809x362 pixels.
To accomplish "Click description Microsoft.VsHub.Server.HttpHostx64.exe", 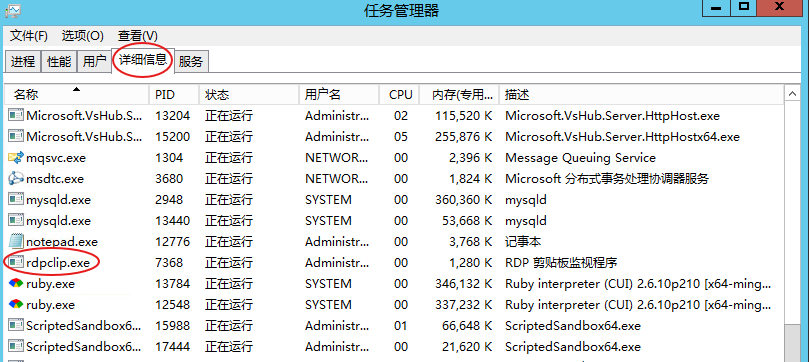I will (x=622, y=137).
